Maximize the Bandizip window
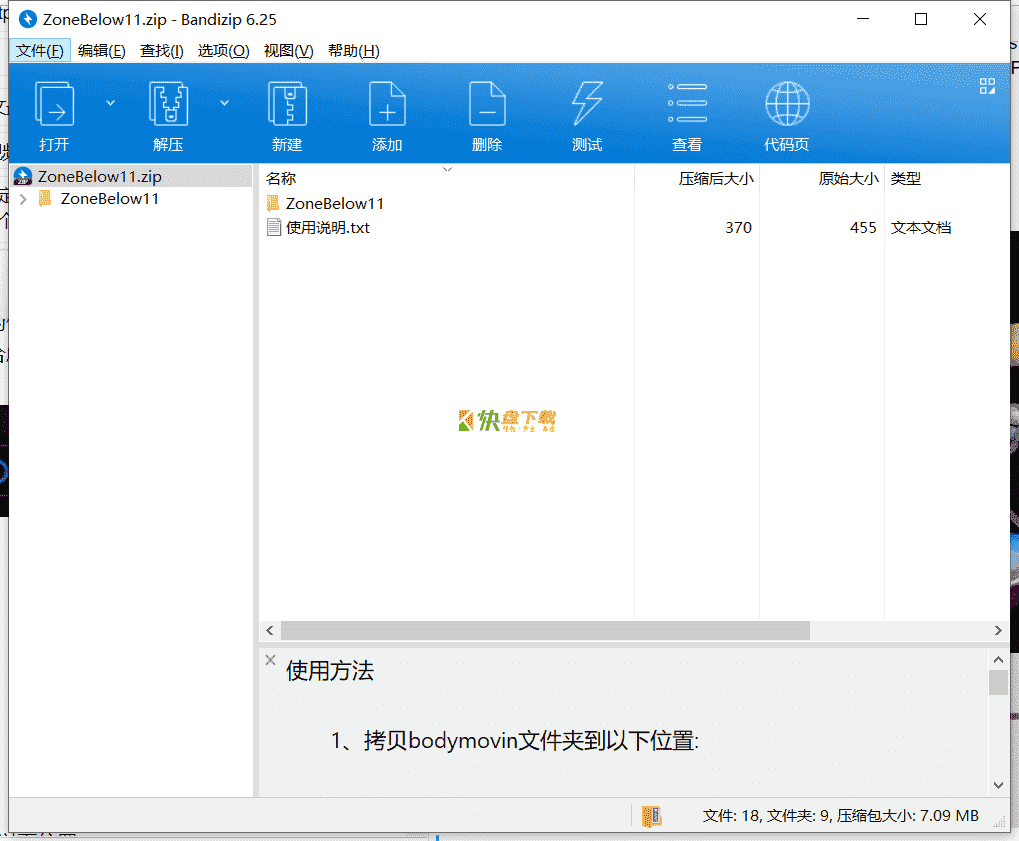1019x841 pixels. (921, 19)
